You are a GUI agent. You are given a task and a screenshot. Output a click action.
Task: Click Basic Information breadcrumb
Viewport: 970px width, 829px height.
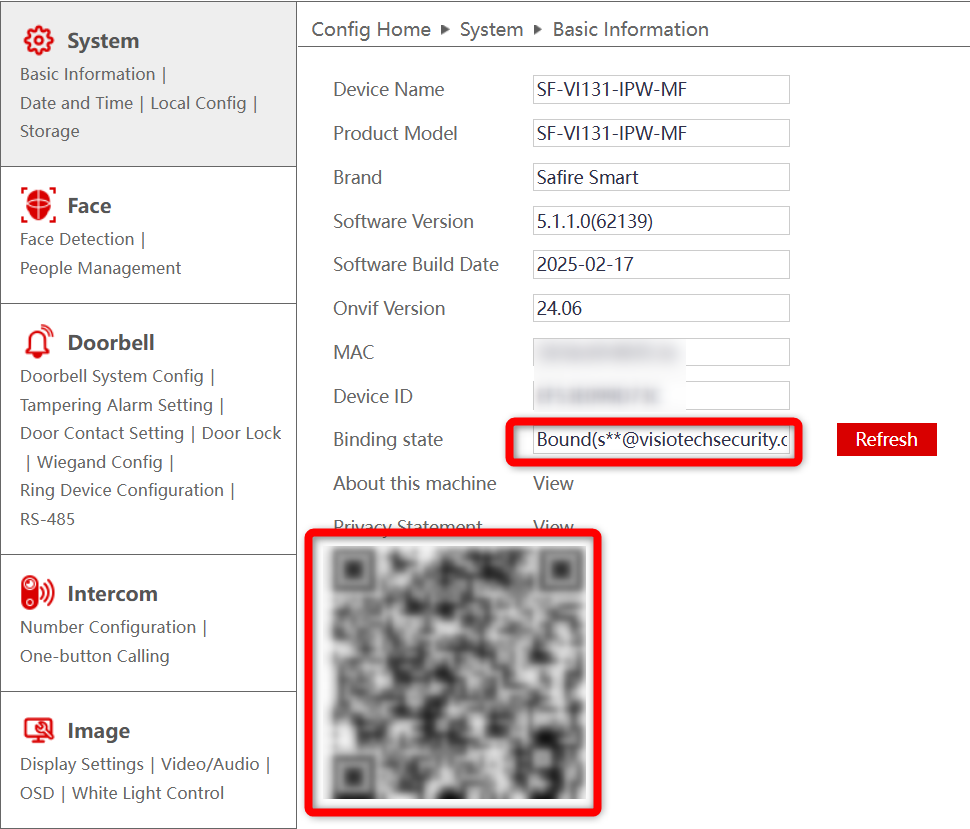[631, 30]
